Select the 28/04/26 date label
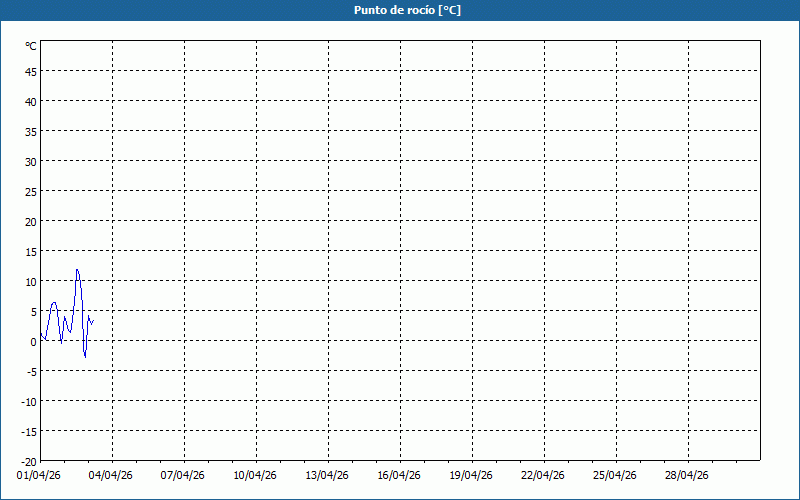 tap(688, 476)
